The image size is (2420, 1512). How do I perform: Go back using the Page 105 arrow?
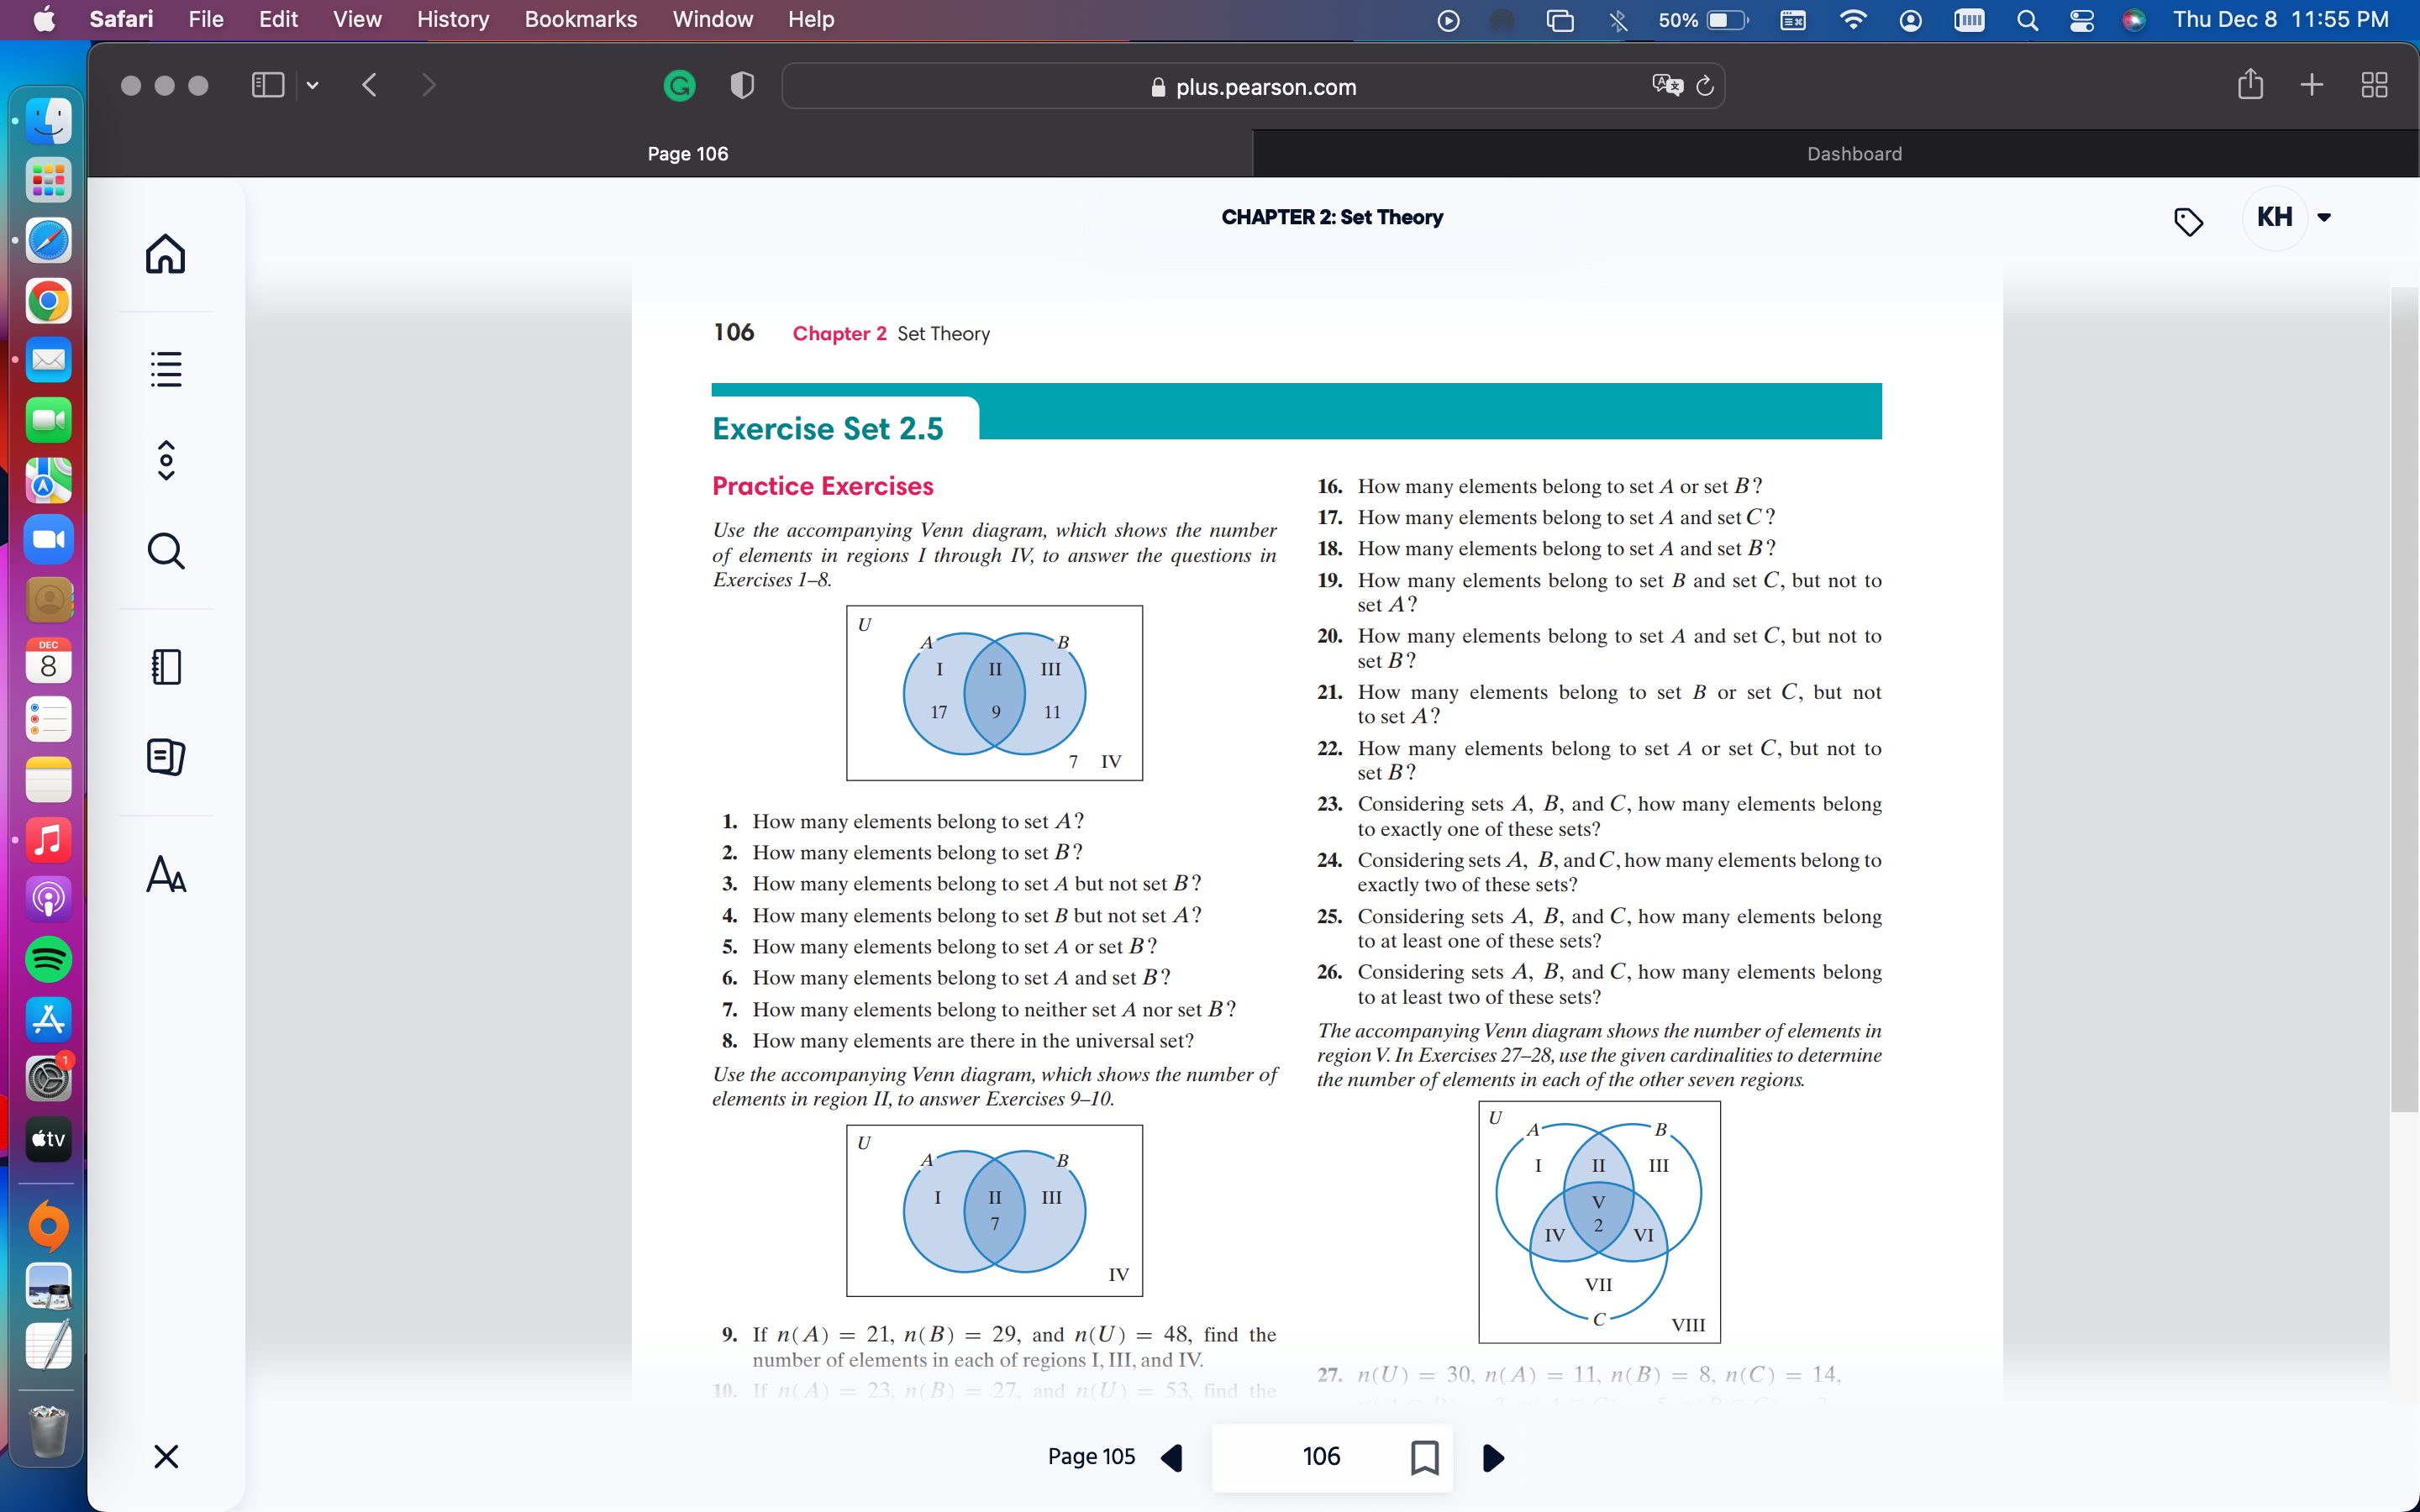tap(1173, 1457)
